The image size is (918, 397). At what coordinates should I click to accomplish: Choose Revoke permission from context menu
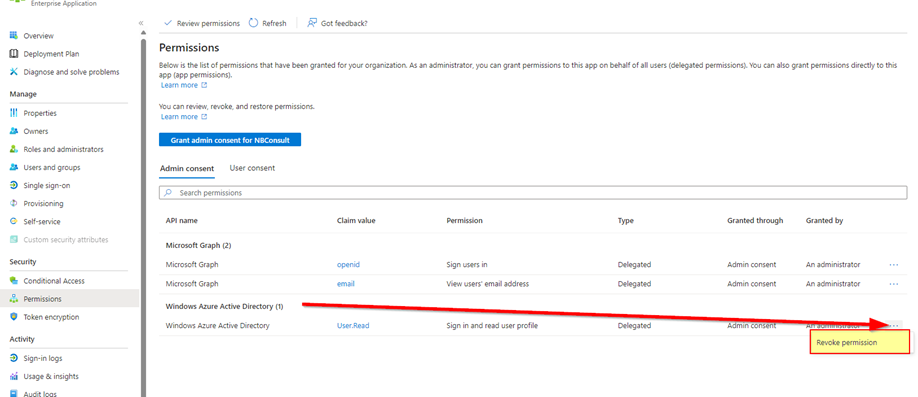tap(859, 343)
